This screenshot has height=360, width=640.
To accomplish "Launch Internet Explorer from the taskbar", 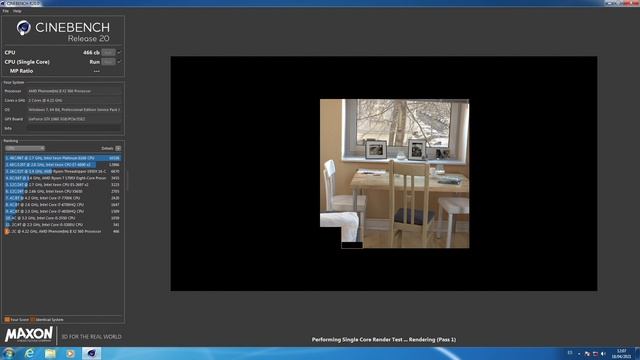I will point(29,353).
